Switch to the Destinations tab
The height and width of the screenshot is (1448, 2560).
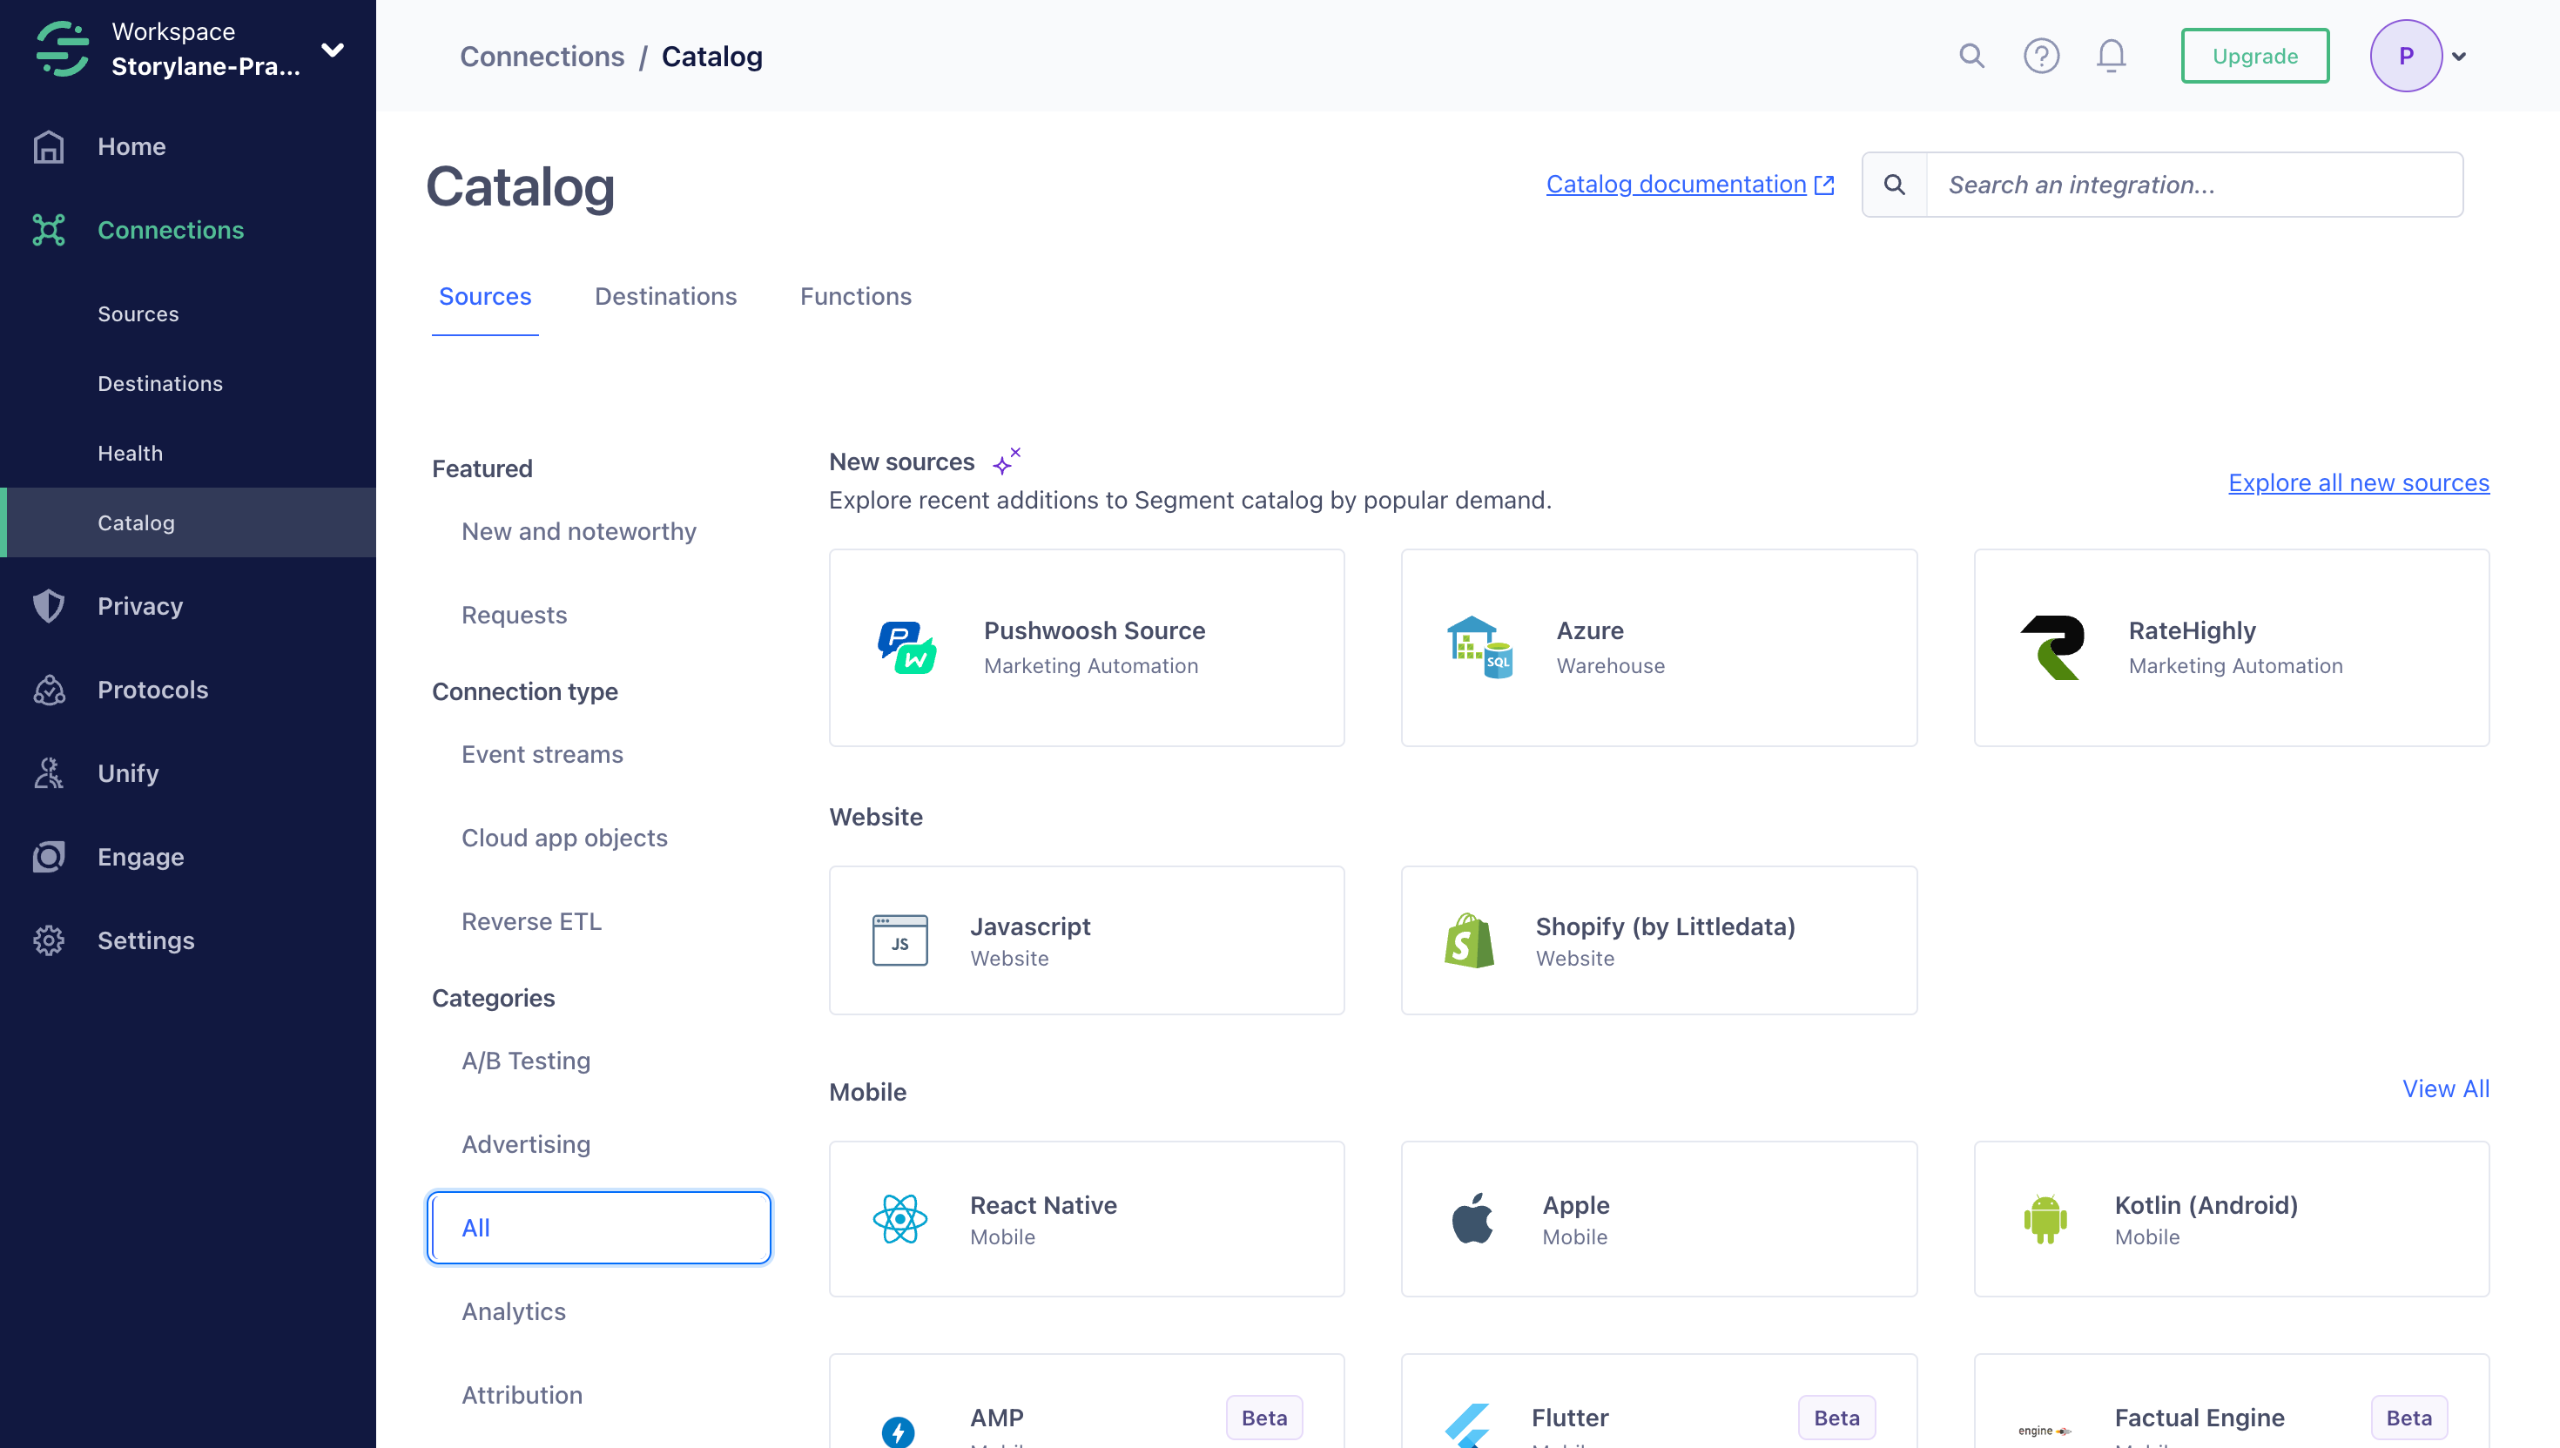click(665, 297)
